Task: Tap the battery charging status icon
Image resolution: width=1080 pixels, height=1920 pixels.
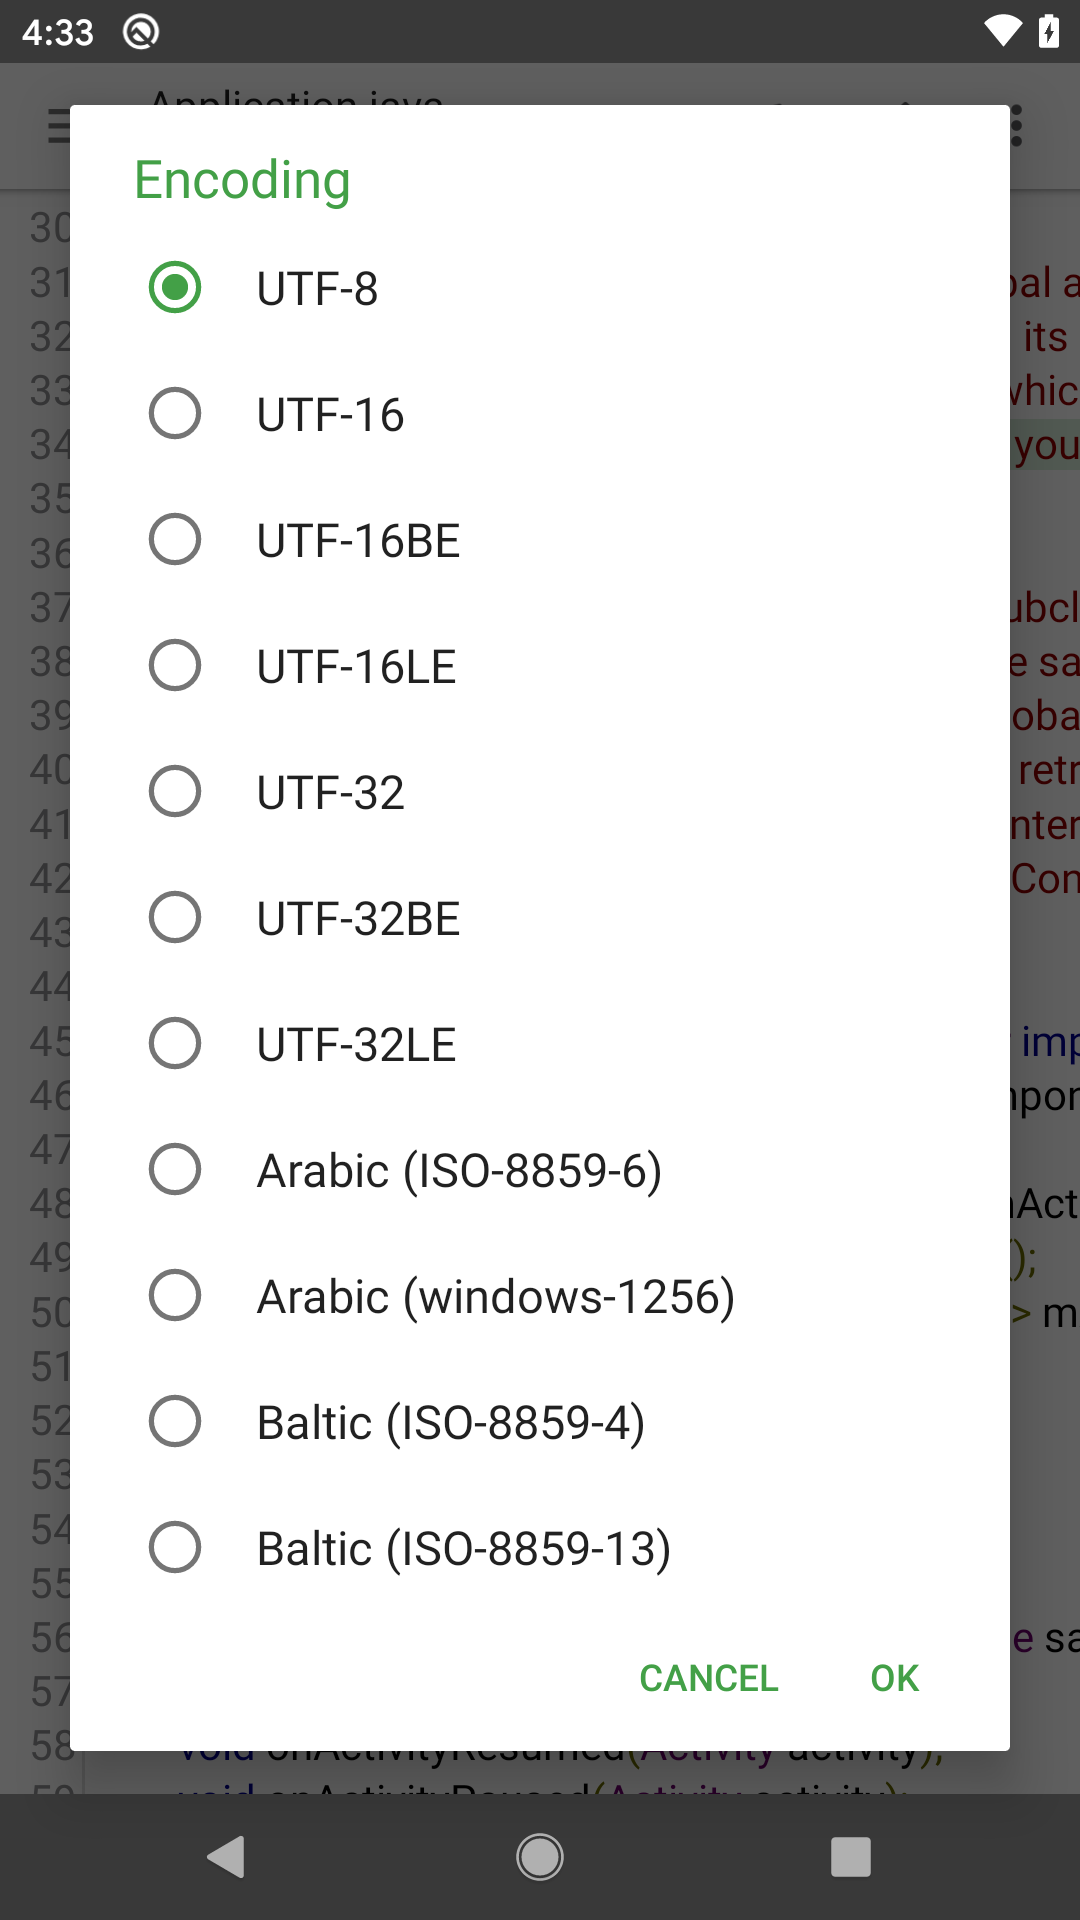Action: (1049, 32)
